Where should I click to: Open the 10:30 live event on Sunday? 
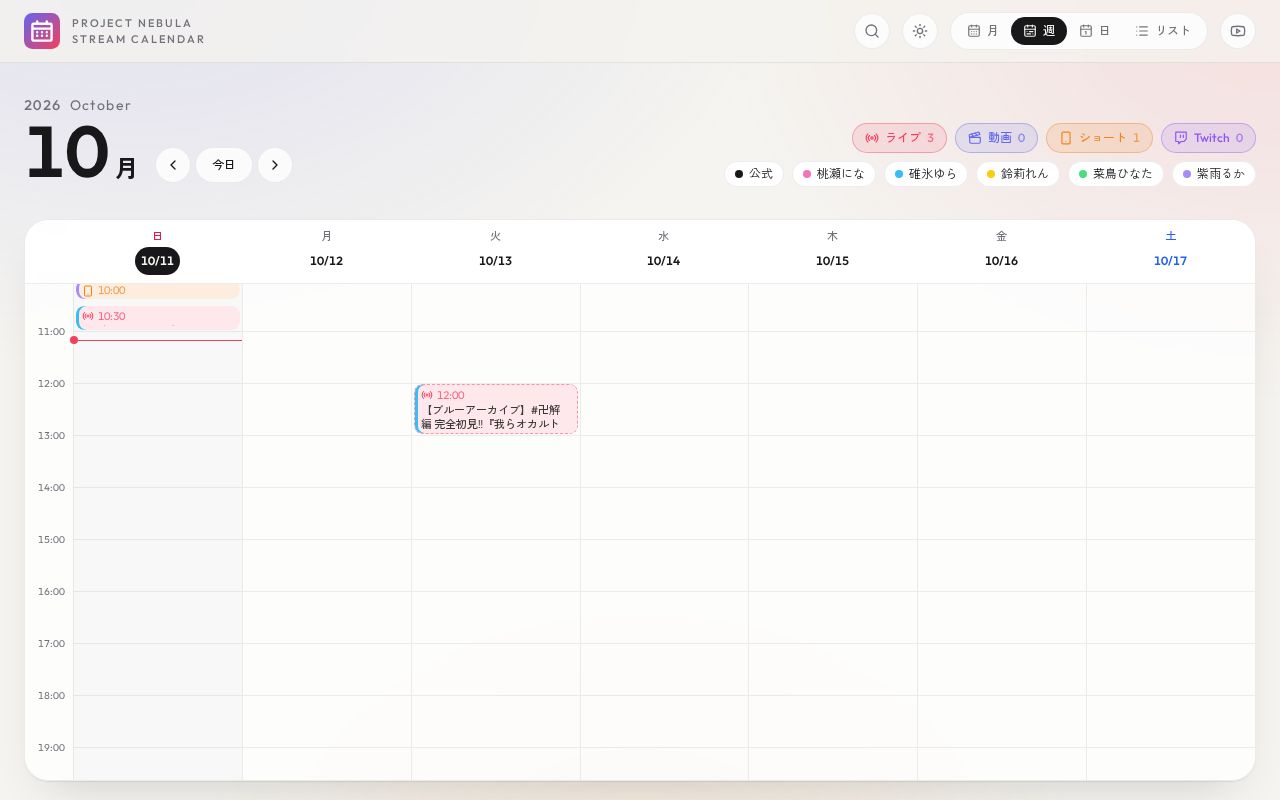click(x=158, y=318)
